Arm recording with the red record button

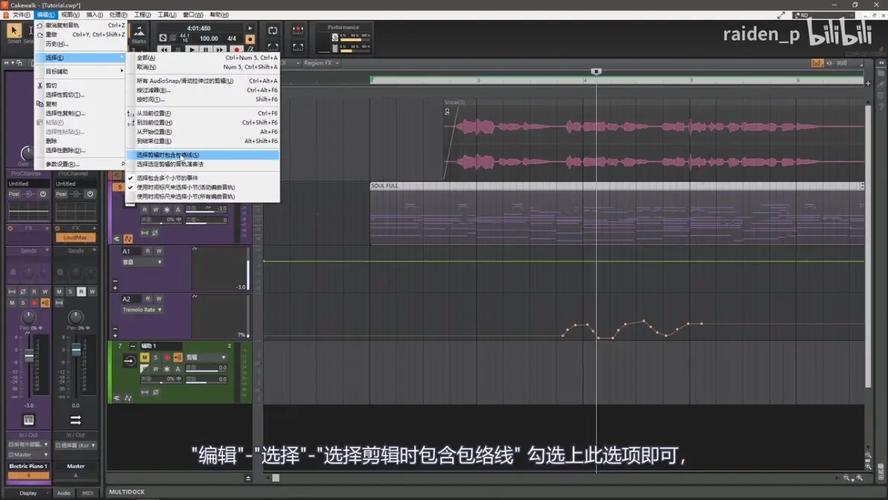click(x=237, y=50)
